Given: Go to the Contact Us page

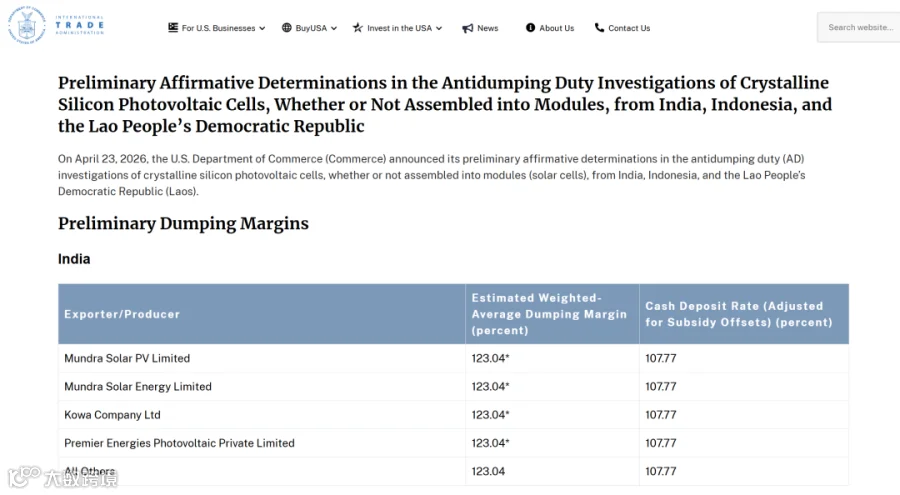Looking at the screenshot, I should (x=629, y=28).
